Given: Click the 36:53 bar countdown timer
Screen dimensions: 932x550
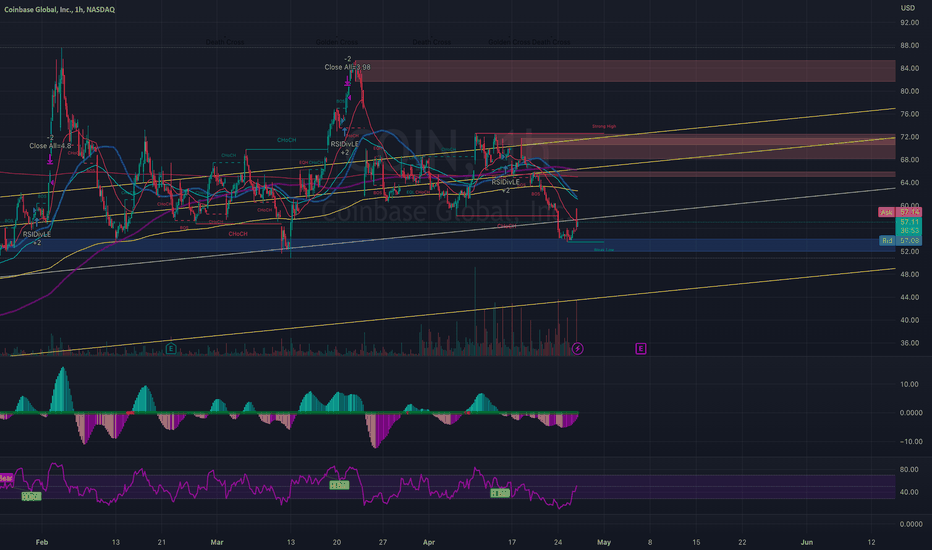Looking at the screenshot, I should pyautogui.click(x=909, y=230).
